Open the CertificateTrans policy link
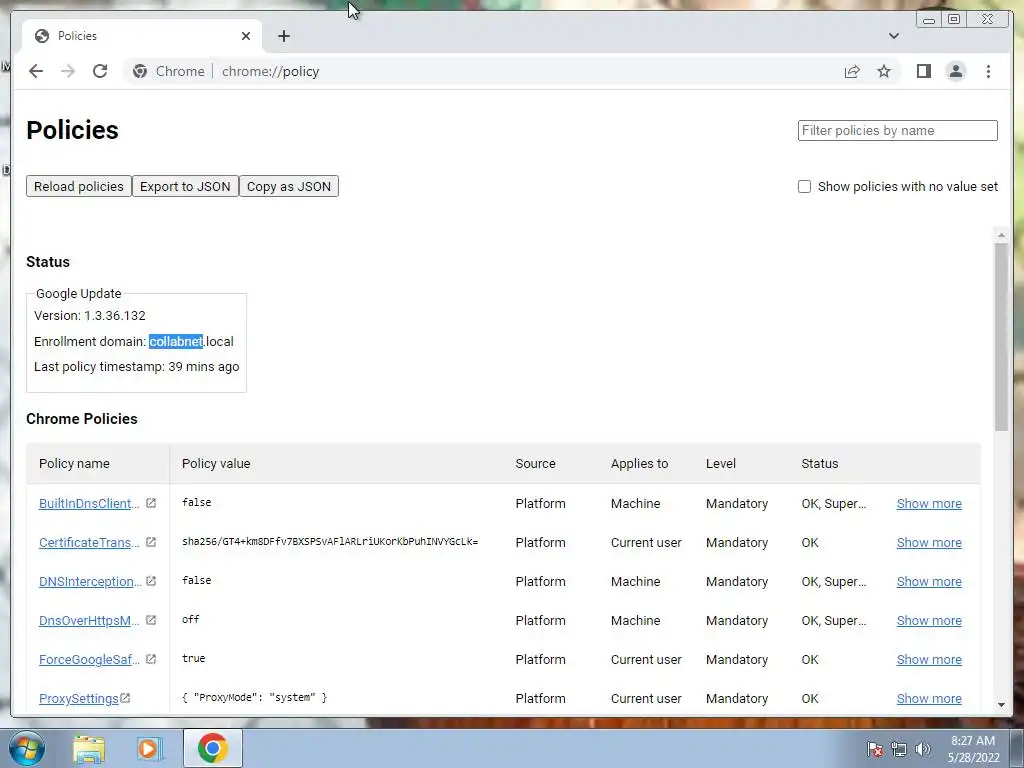Viewport: 1024px width, 768px height. (89, 543)
